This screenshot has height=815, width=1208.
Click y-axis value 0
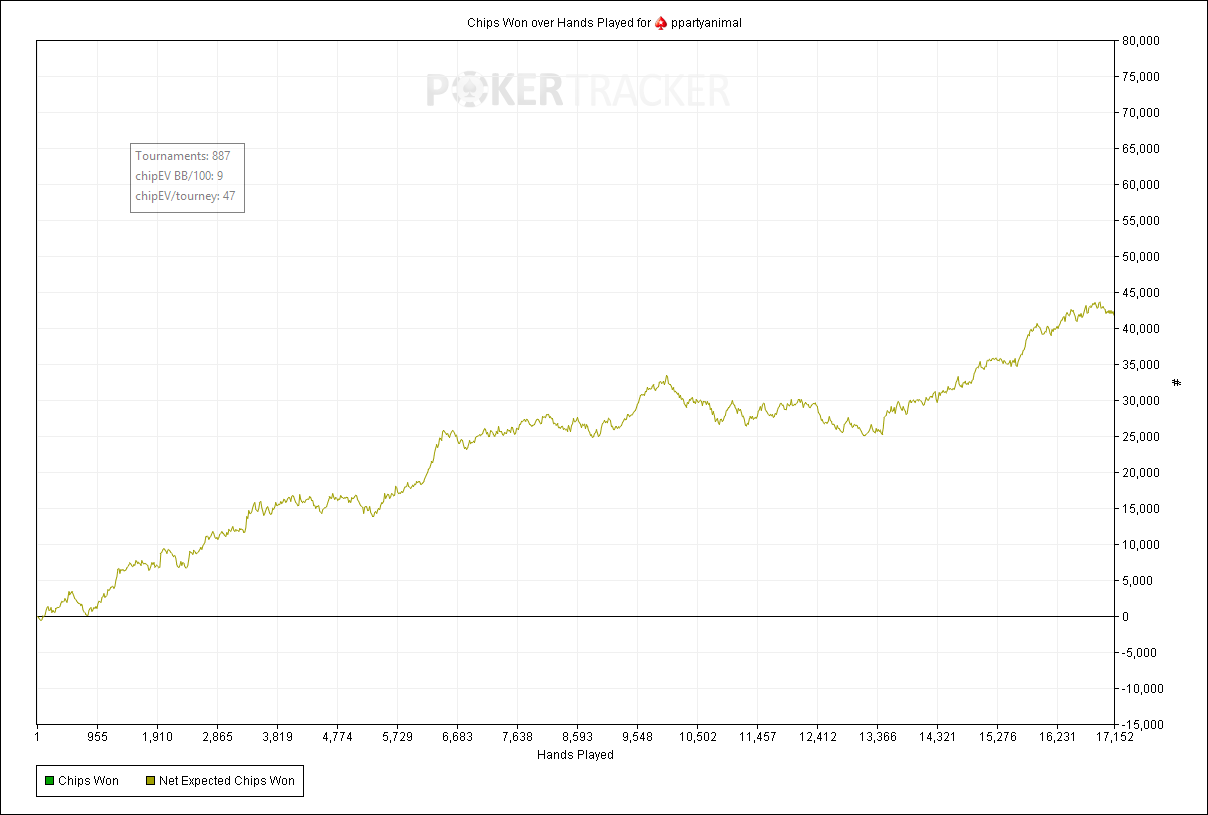(1126, 617)
